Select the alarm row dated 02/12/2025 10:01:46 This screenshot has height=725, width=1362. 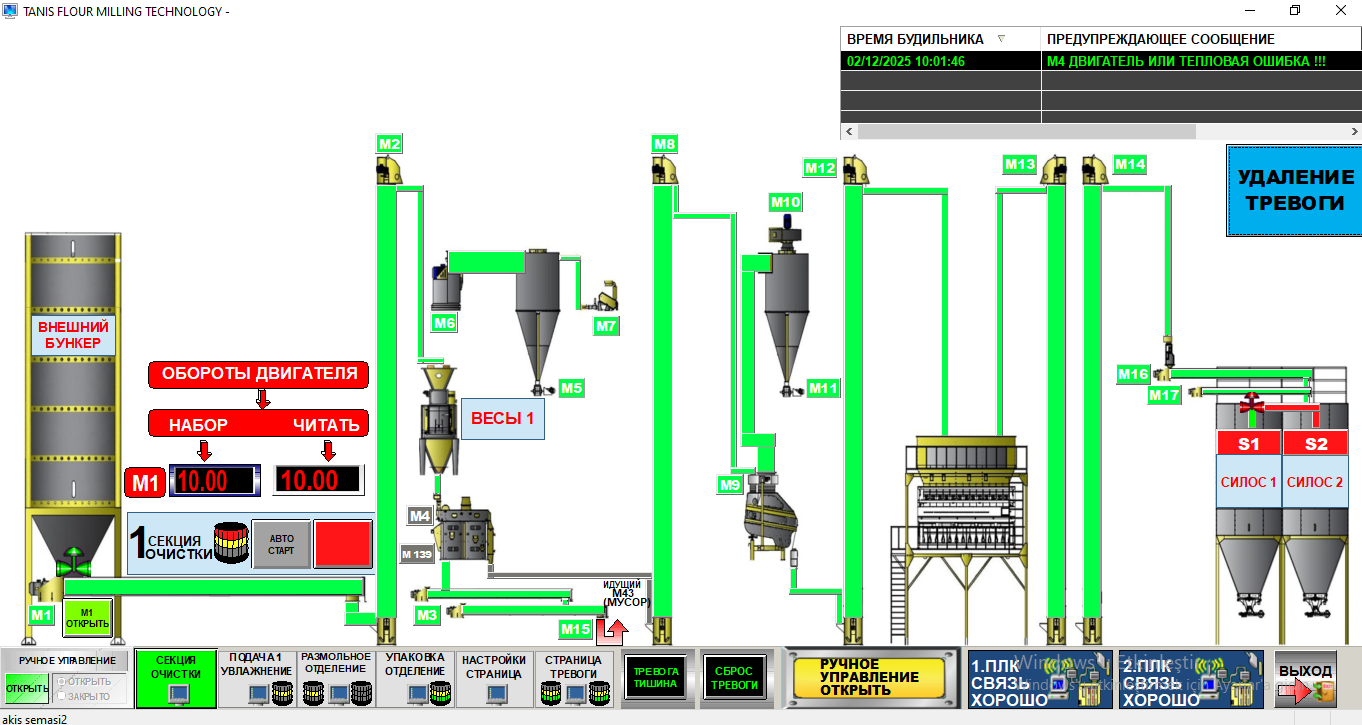(x=1101, y=61)
